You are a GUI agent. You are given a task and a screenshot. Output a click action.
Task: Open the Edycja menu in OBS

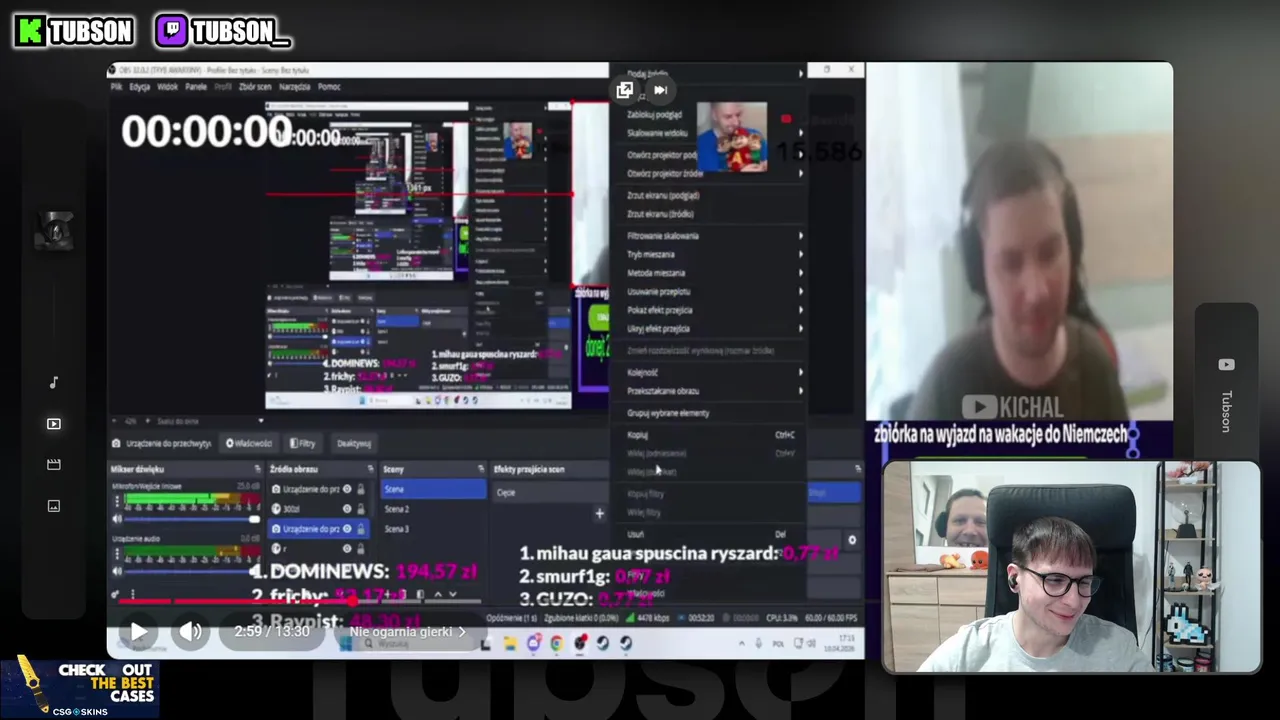140,87
